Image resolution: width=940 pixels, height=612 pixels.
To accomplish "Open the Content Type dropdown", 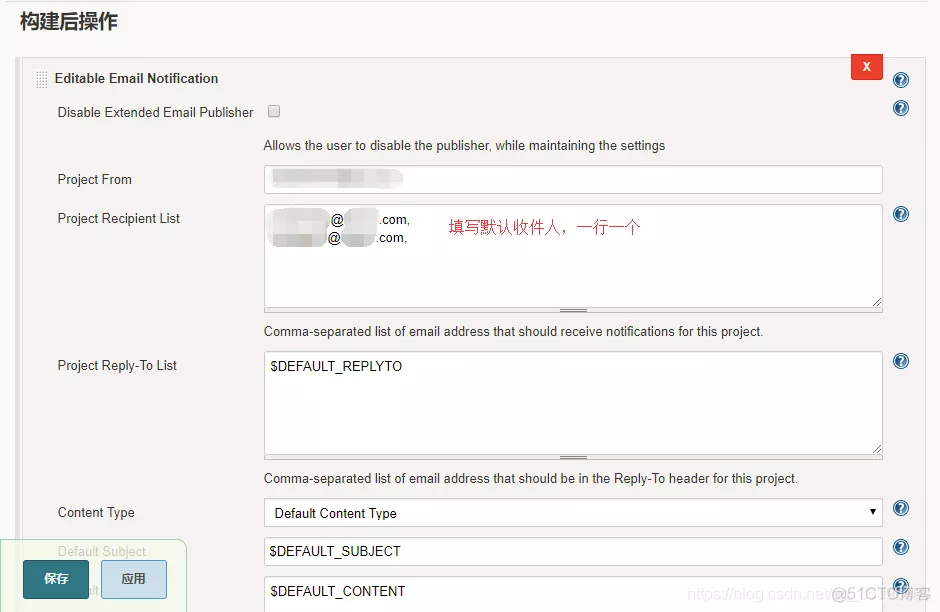I will click(573, 513).
